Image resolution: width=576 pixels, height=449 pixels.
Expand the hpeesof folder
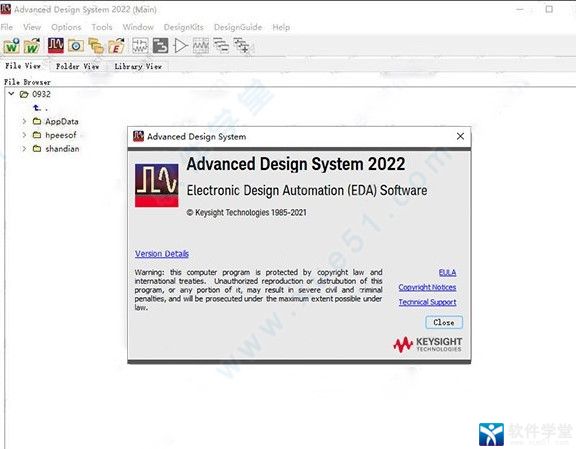click(24, 135)
